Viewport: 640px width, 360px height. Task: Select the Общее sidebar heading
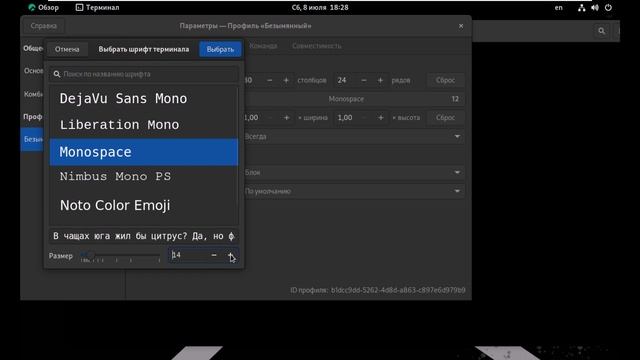coord(33,49)
